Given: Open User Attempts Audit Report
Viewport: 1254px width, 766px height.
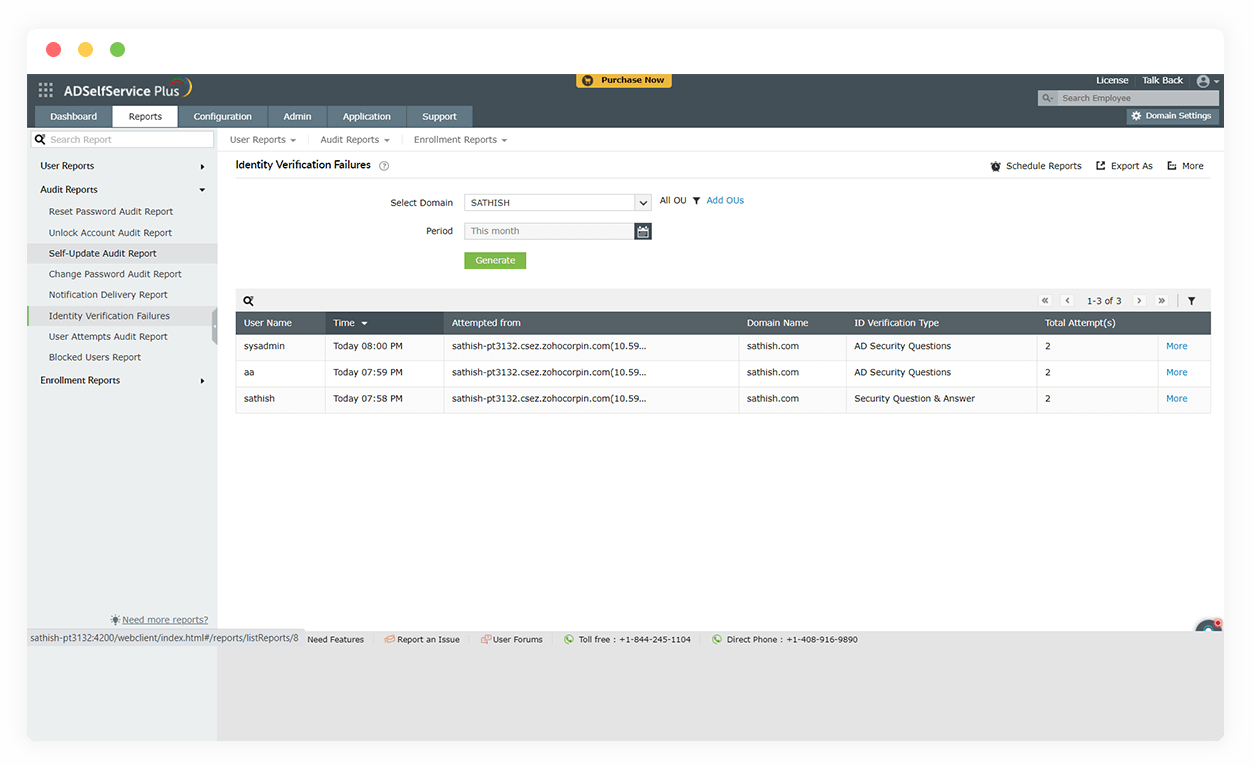Looking at the screenshot, I should point(108,337).
